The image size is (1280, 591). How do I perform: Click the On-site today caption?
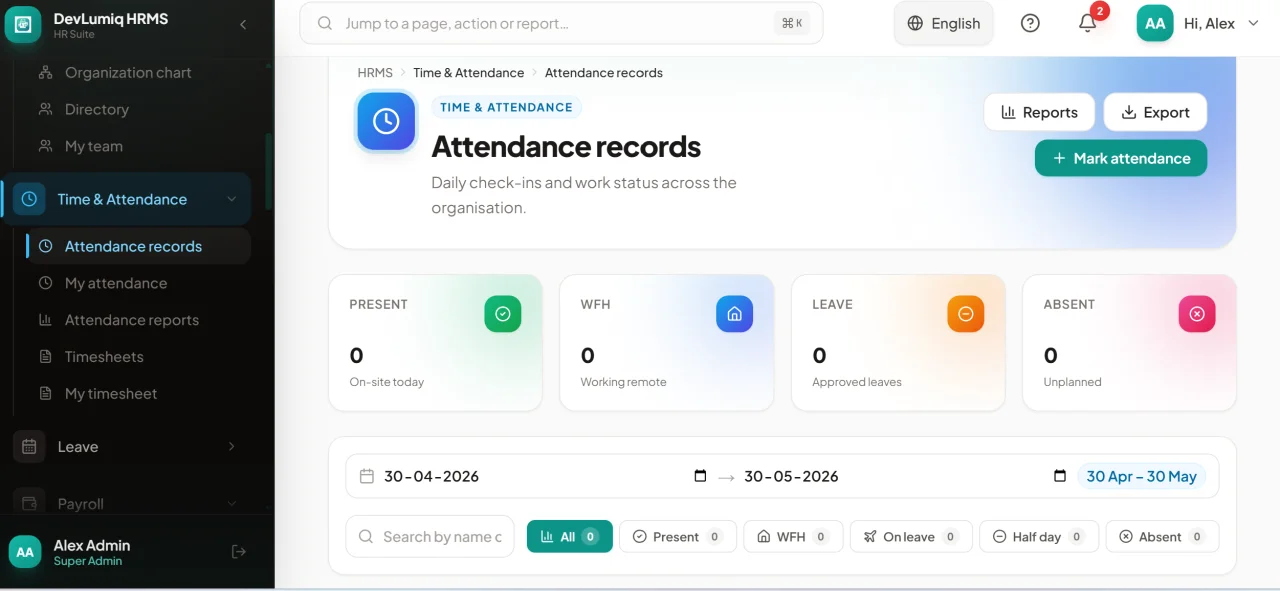(387, 382)
